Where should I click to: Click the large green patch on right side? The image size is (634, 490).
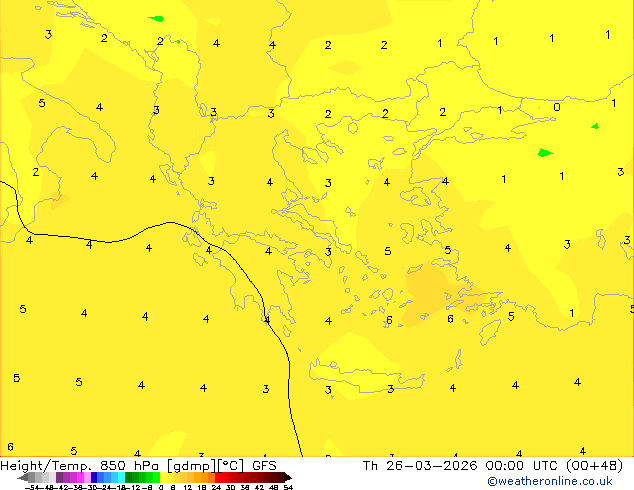544,153
